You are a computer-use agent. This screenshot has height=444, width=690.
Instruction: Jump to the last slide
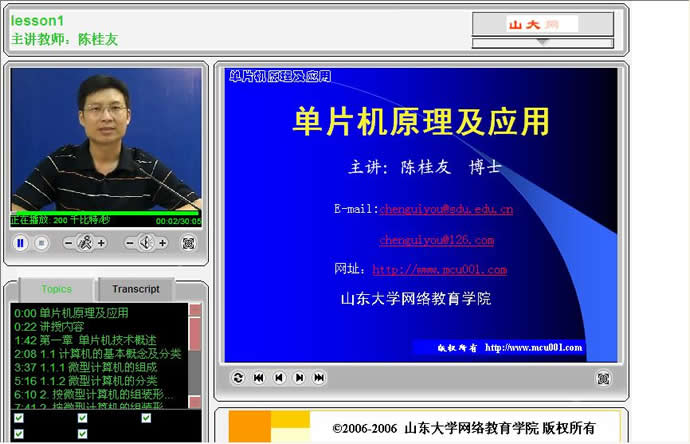(x=319, y=378)
